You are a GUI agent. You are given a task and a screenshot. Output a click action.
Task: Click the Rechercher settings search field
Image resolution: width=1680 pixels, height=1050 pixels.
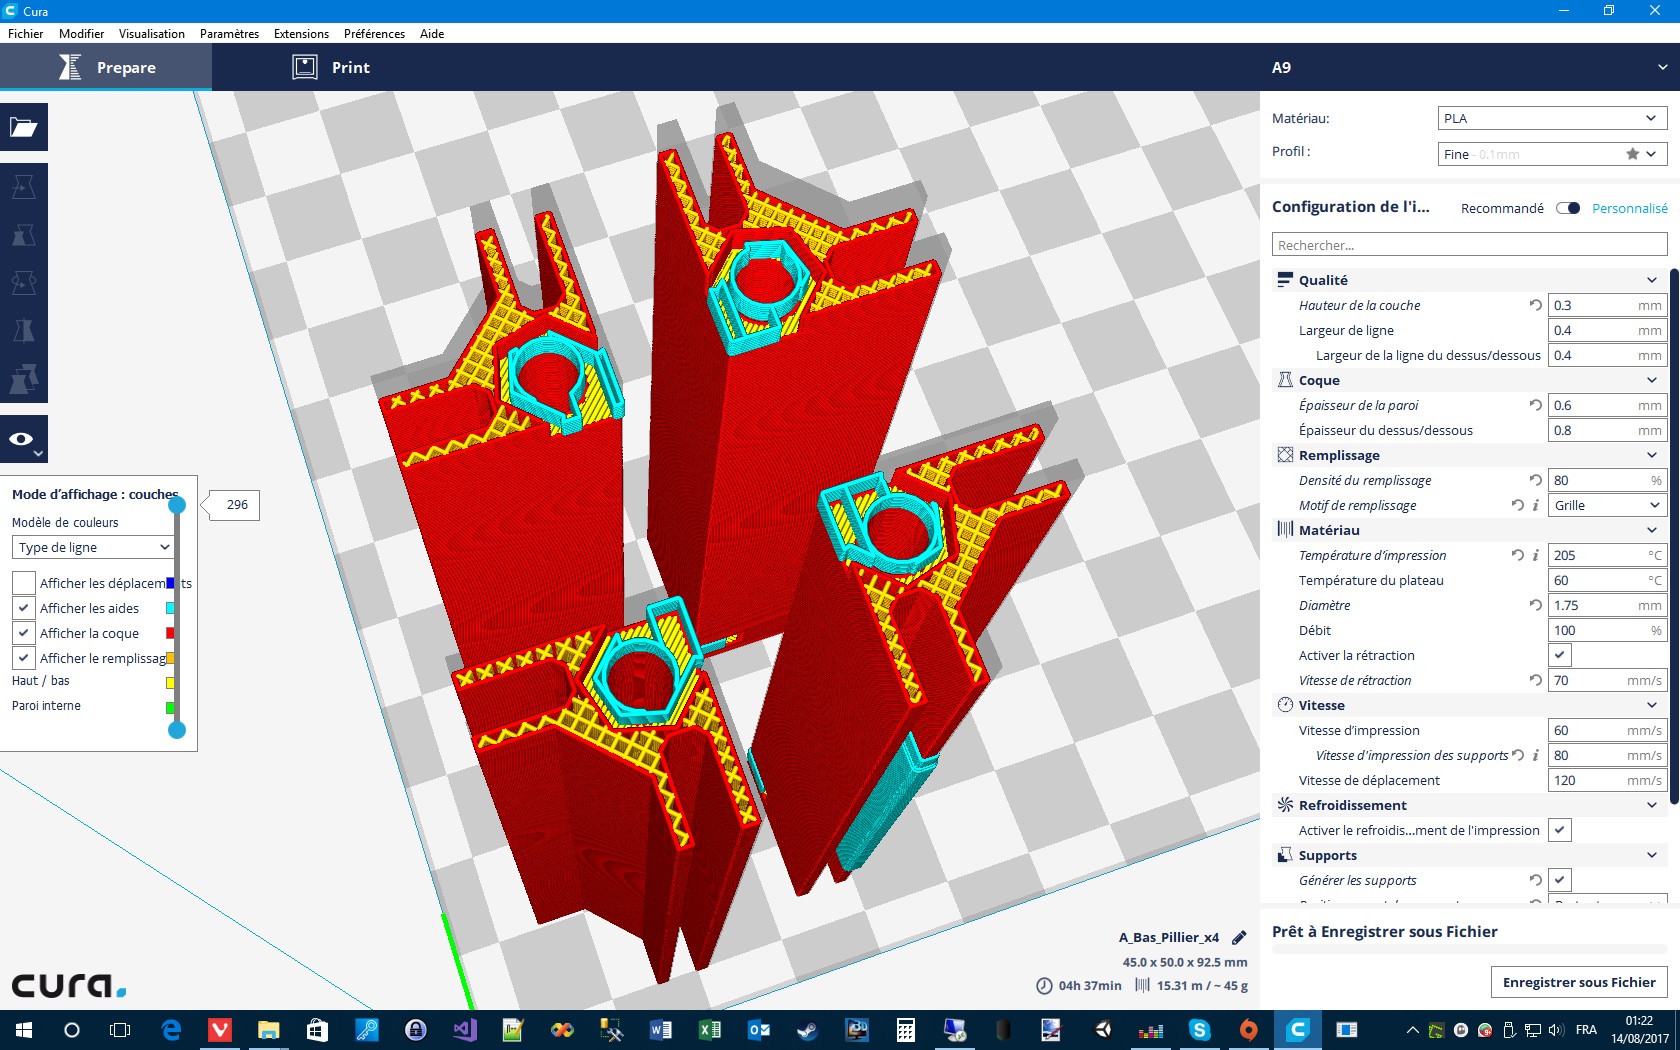point(1469,245)
